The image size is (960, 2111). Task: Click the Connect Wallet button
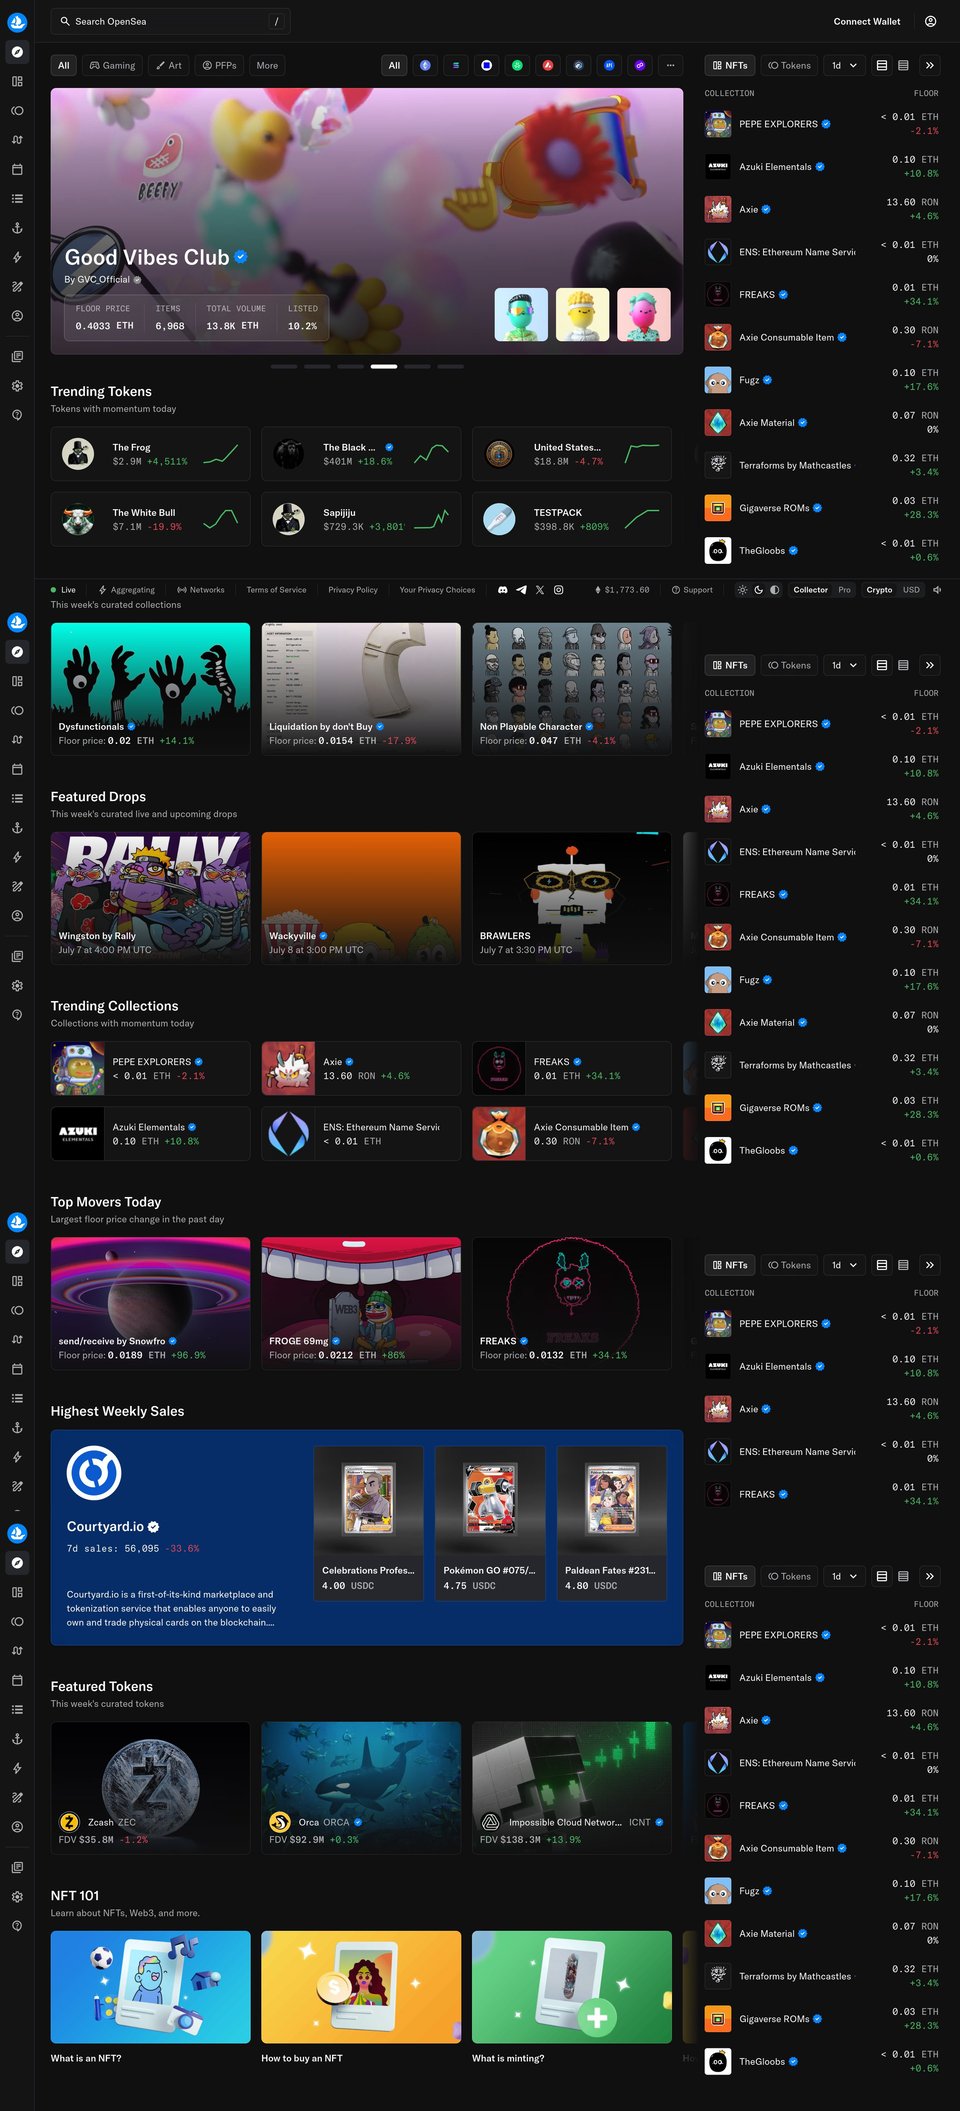point(867,21)
